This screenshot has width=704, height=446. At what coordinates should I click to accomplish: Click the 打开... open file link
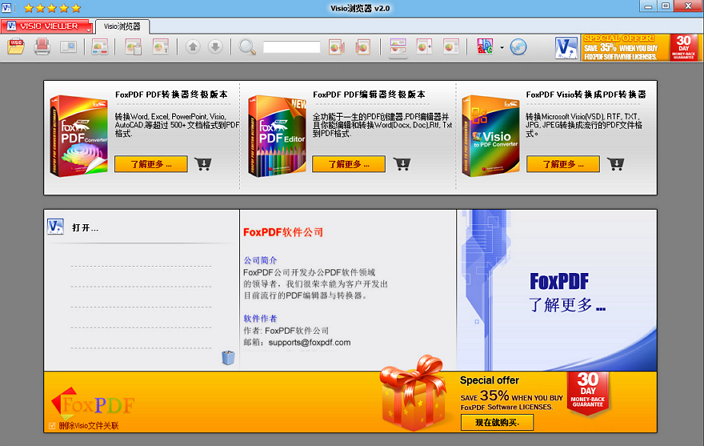tap(85, 228)
